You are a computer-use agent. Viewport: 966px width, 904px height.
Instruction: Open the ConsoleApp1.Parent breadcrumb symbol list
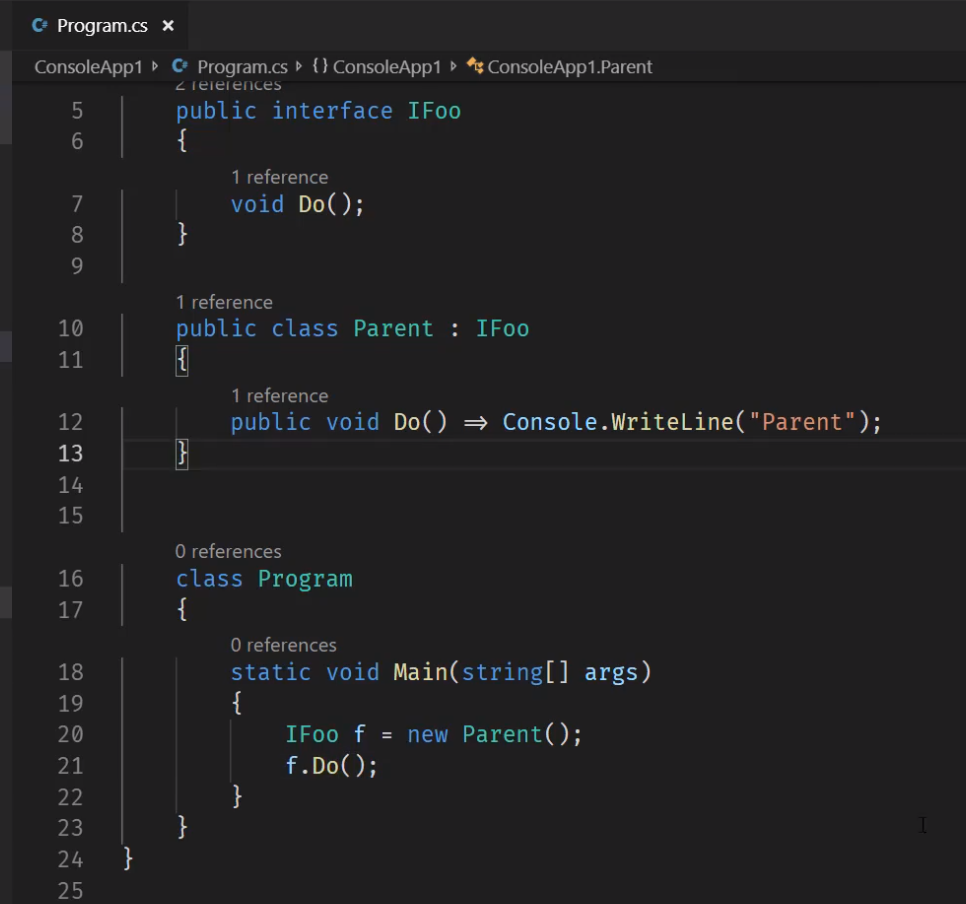[569, 67]
